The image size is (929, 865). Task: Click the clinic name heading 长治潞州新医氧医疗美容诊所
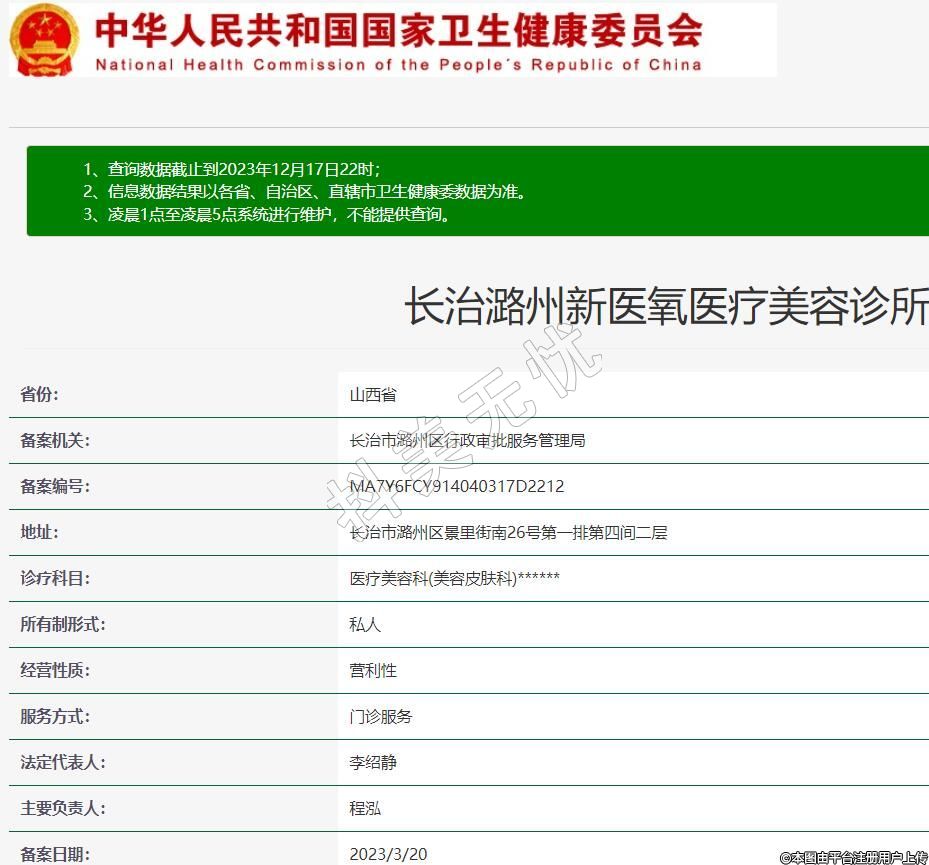[665, 306]
